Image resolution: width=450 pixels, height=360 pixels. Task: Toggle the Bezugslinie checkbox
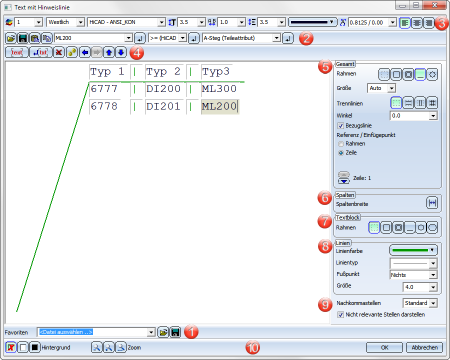[x=340, y=126]
